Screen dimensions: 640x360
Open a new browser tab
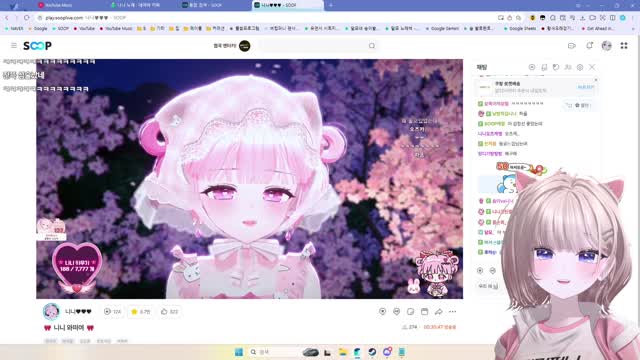pos(331,5)
